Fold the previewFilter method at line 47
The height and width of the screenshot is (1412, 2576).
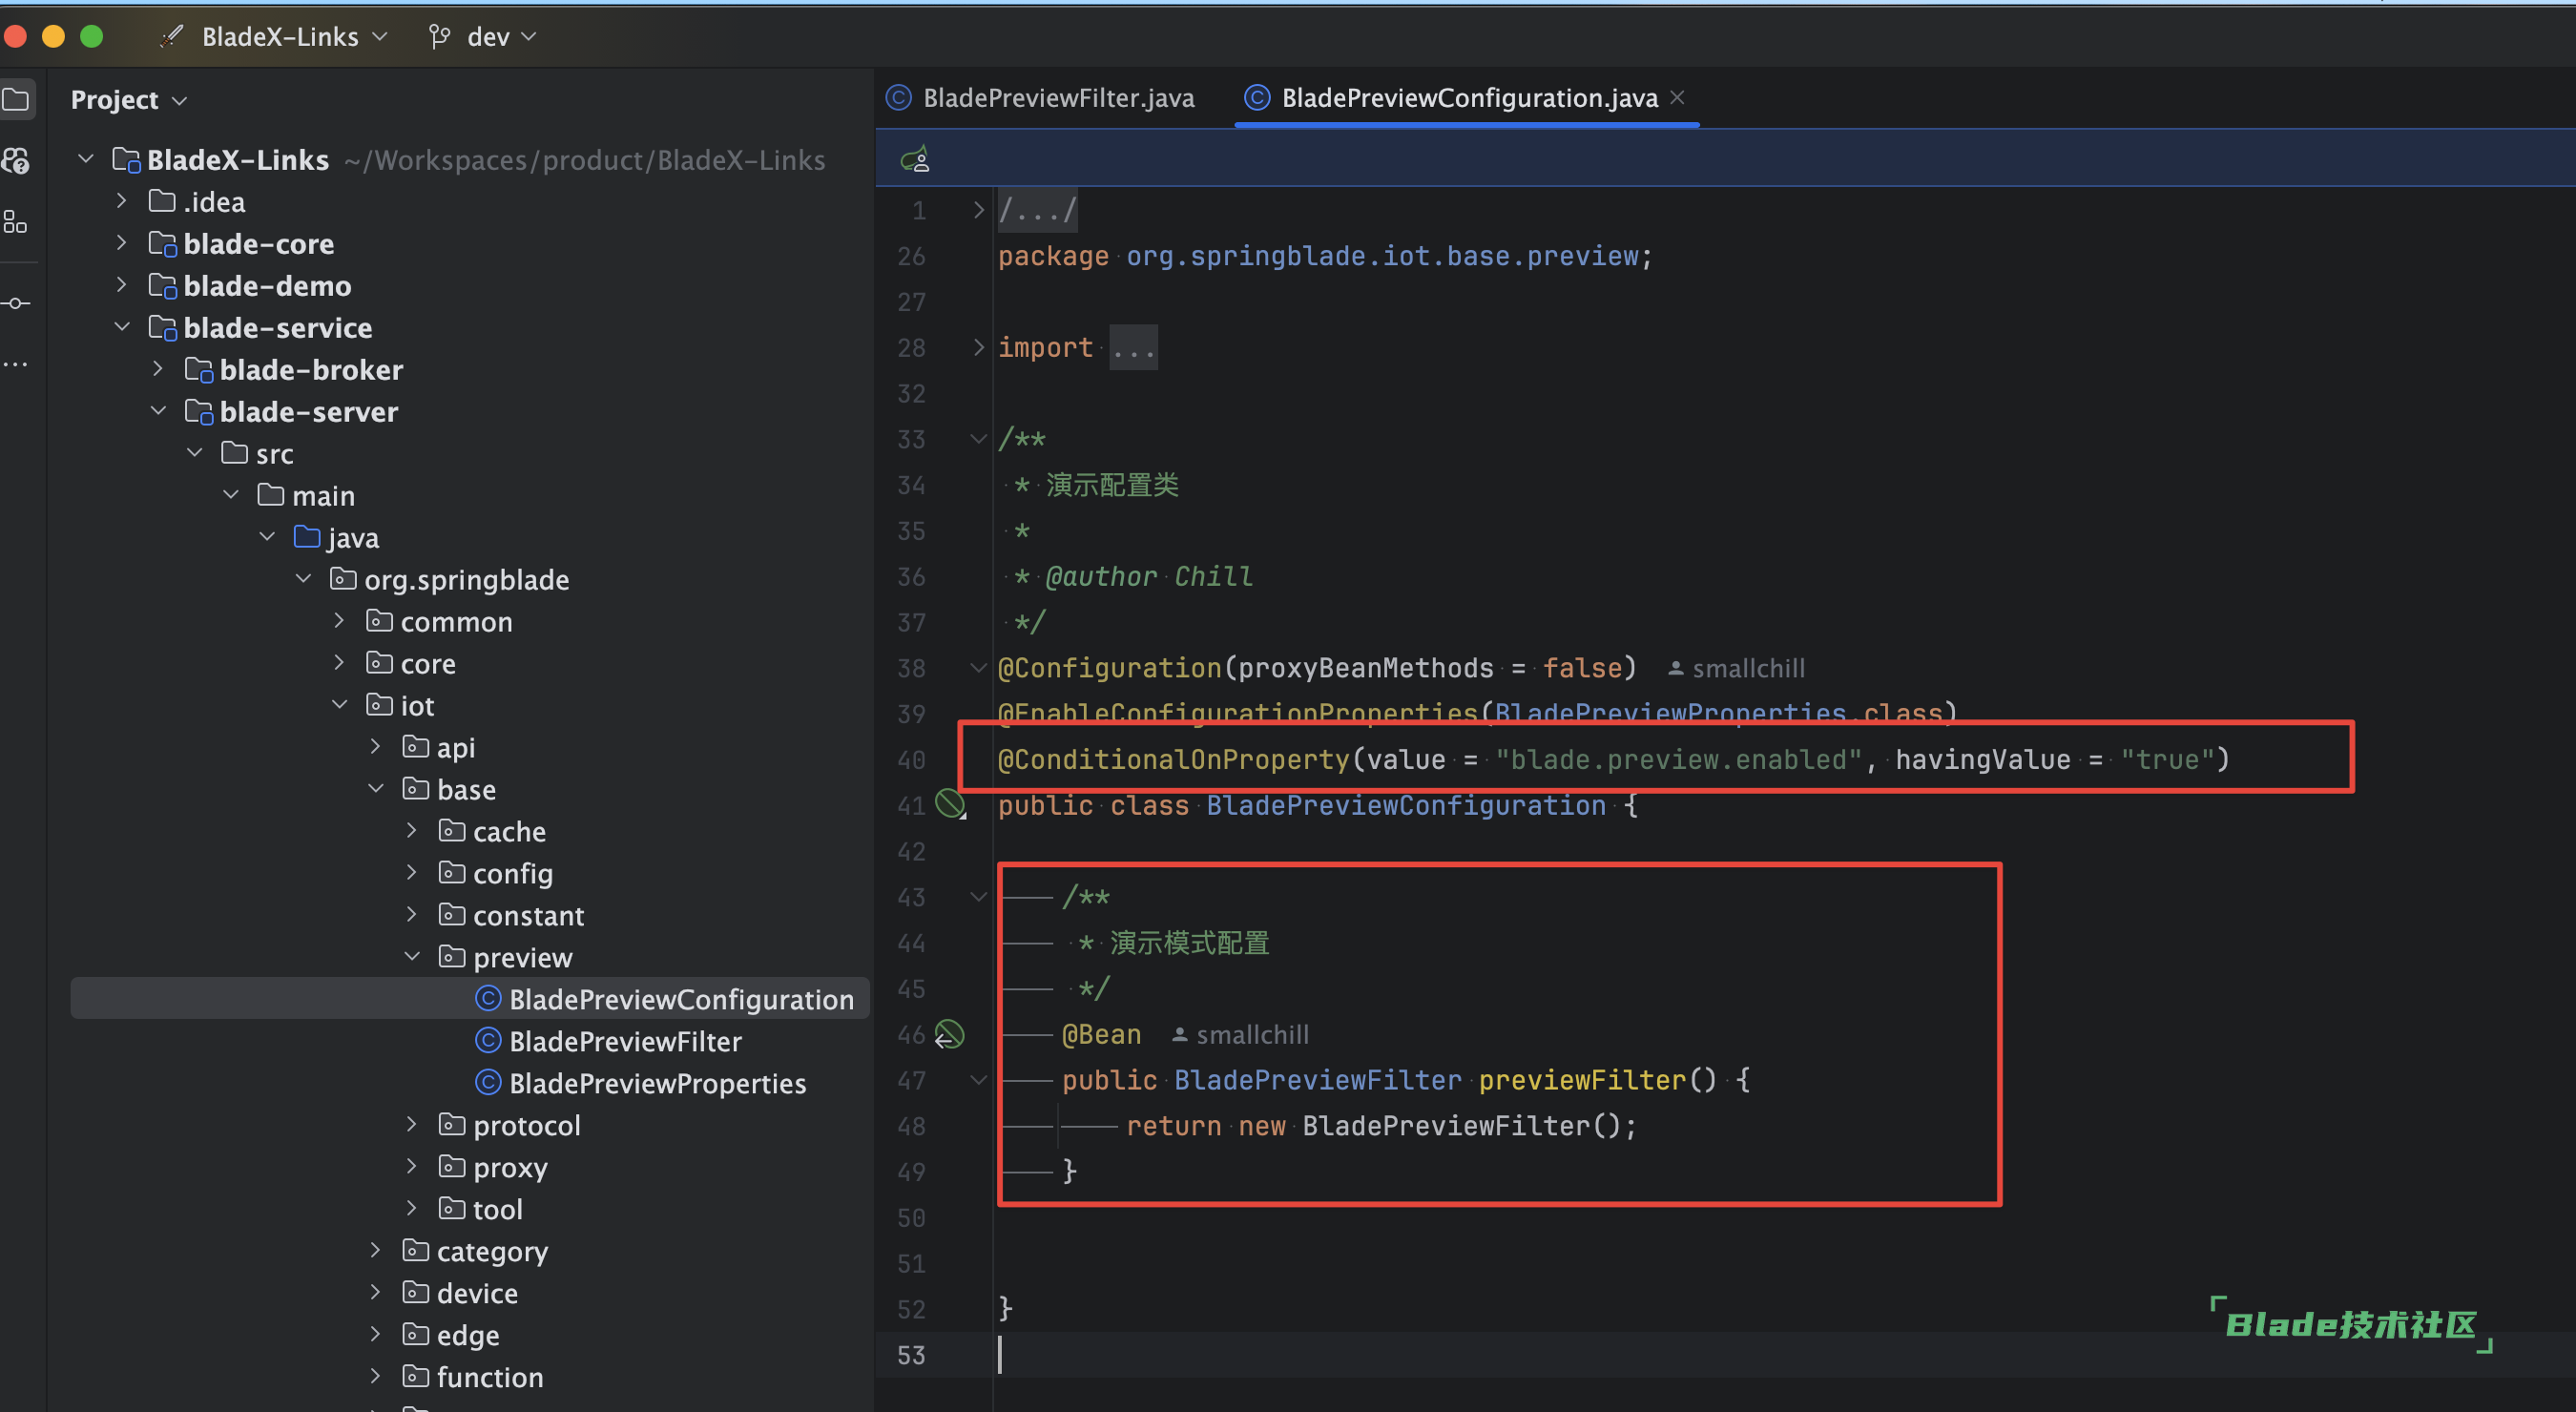click(x=979, y=1080)
